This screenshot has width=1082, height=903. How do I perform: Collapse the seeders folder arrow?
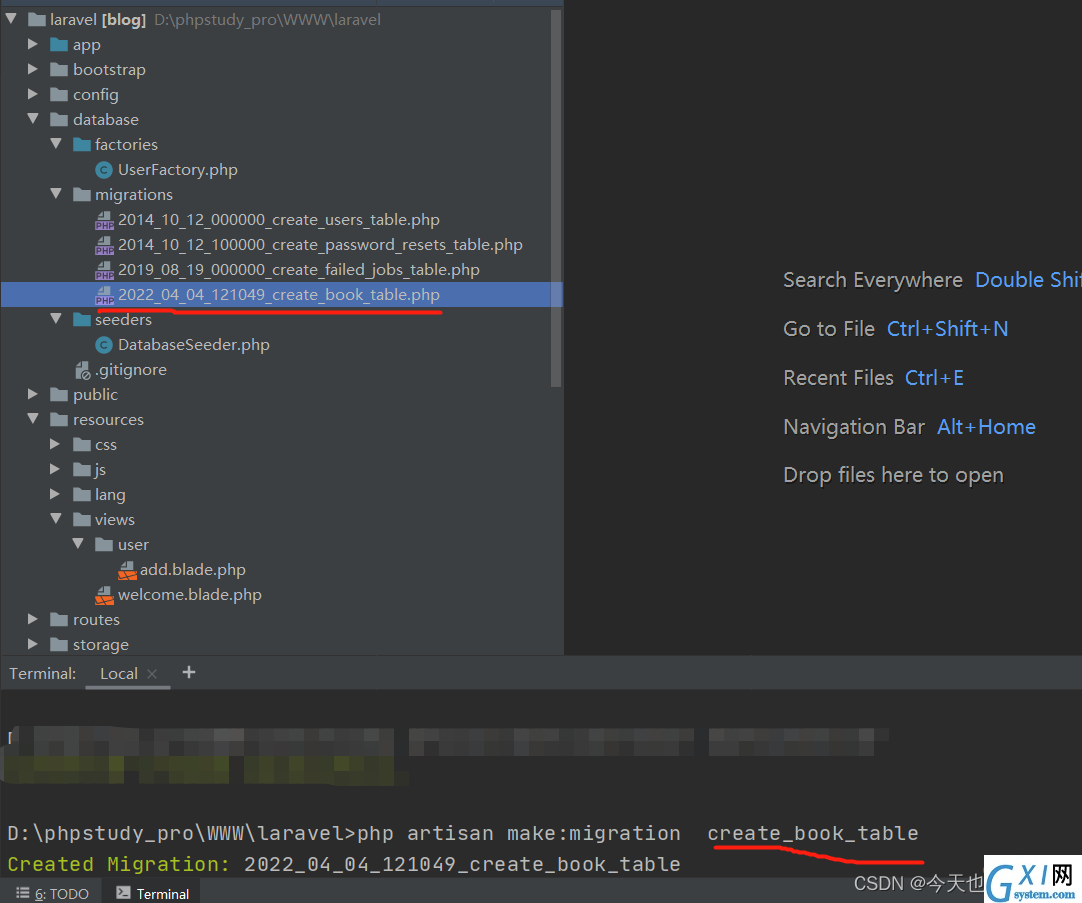(x=56, y=319)
